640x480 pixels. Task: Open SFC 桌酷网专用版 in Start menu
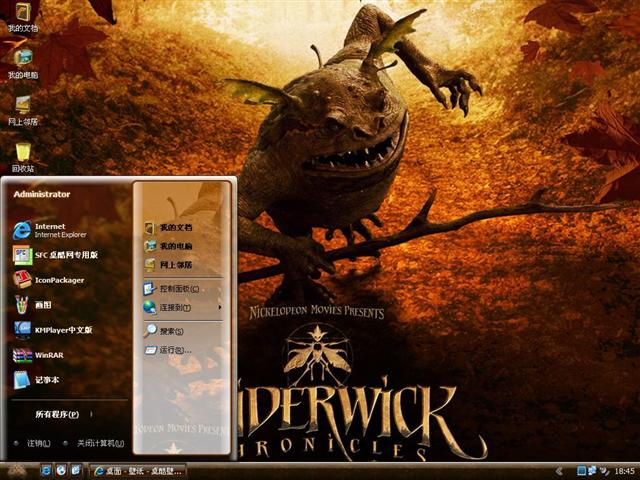pos(56,255)
